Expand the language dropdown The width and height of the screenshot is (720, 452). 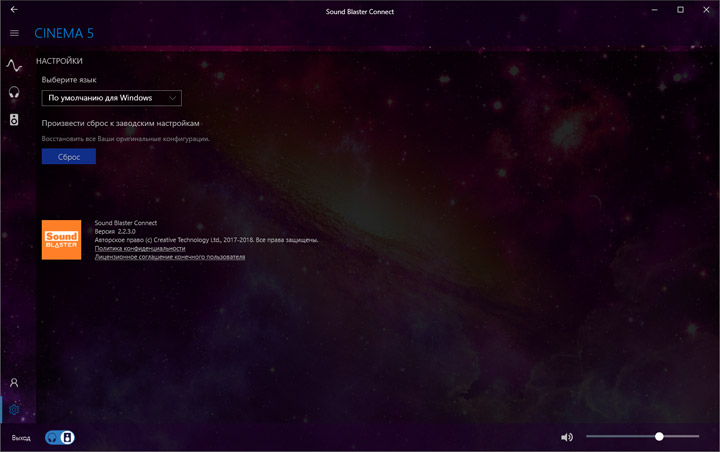(112, 98)
